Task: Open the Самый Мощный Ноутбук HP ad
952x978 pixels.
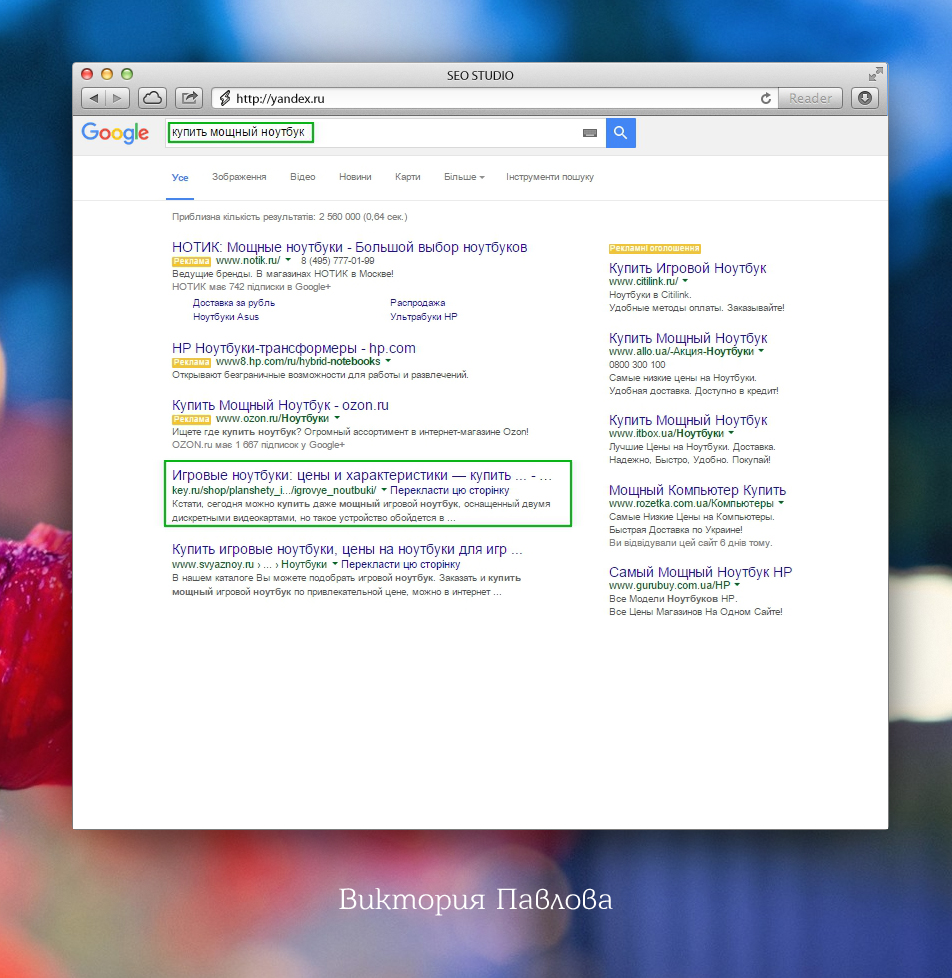Action: coord(701,572)
